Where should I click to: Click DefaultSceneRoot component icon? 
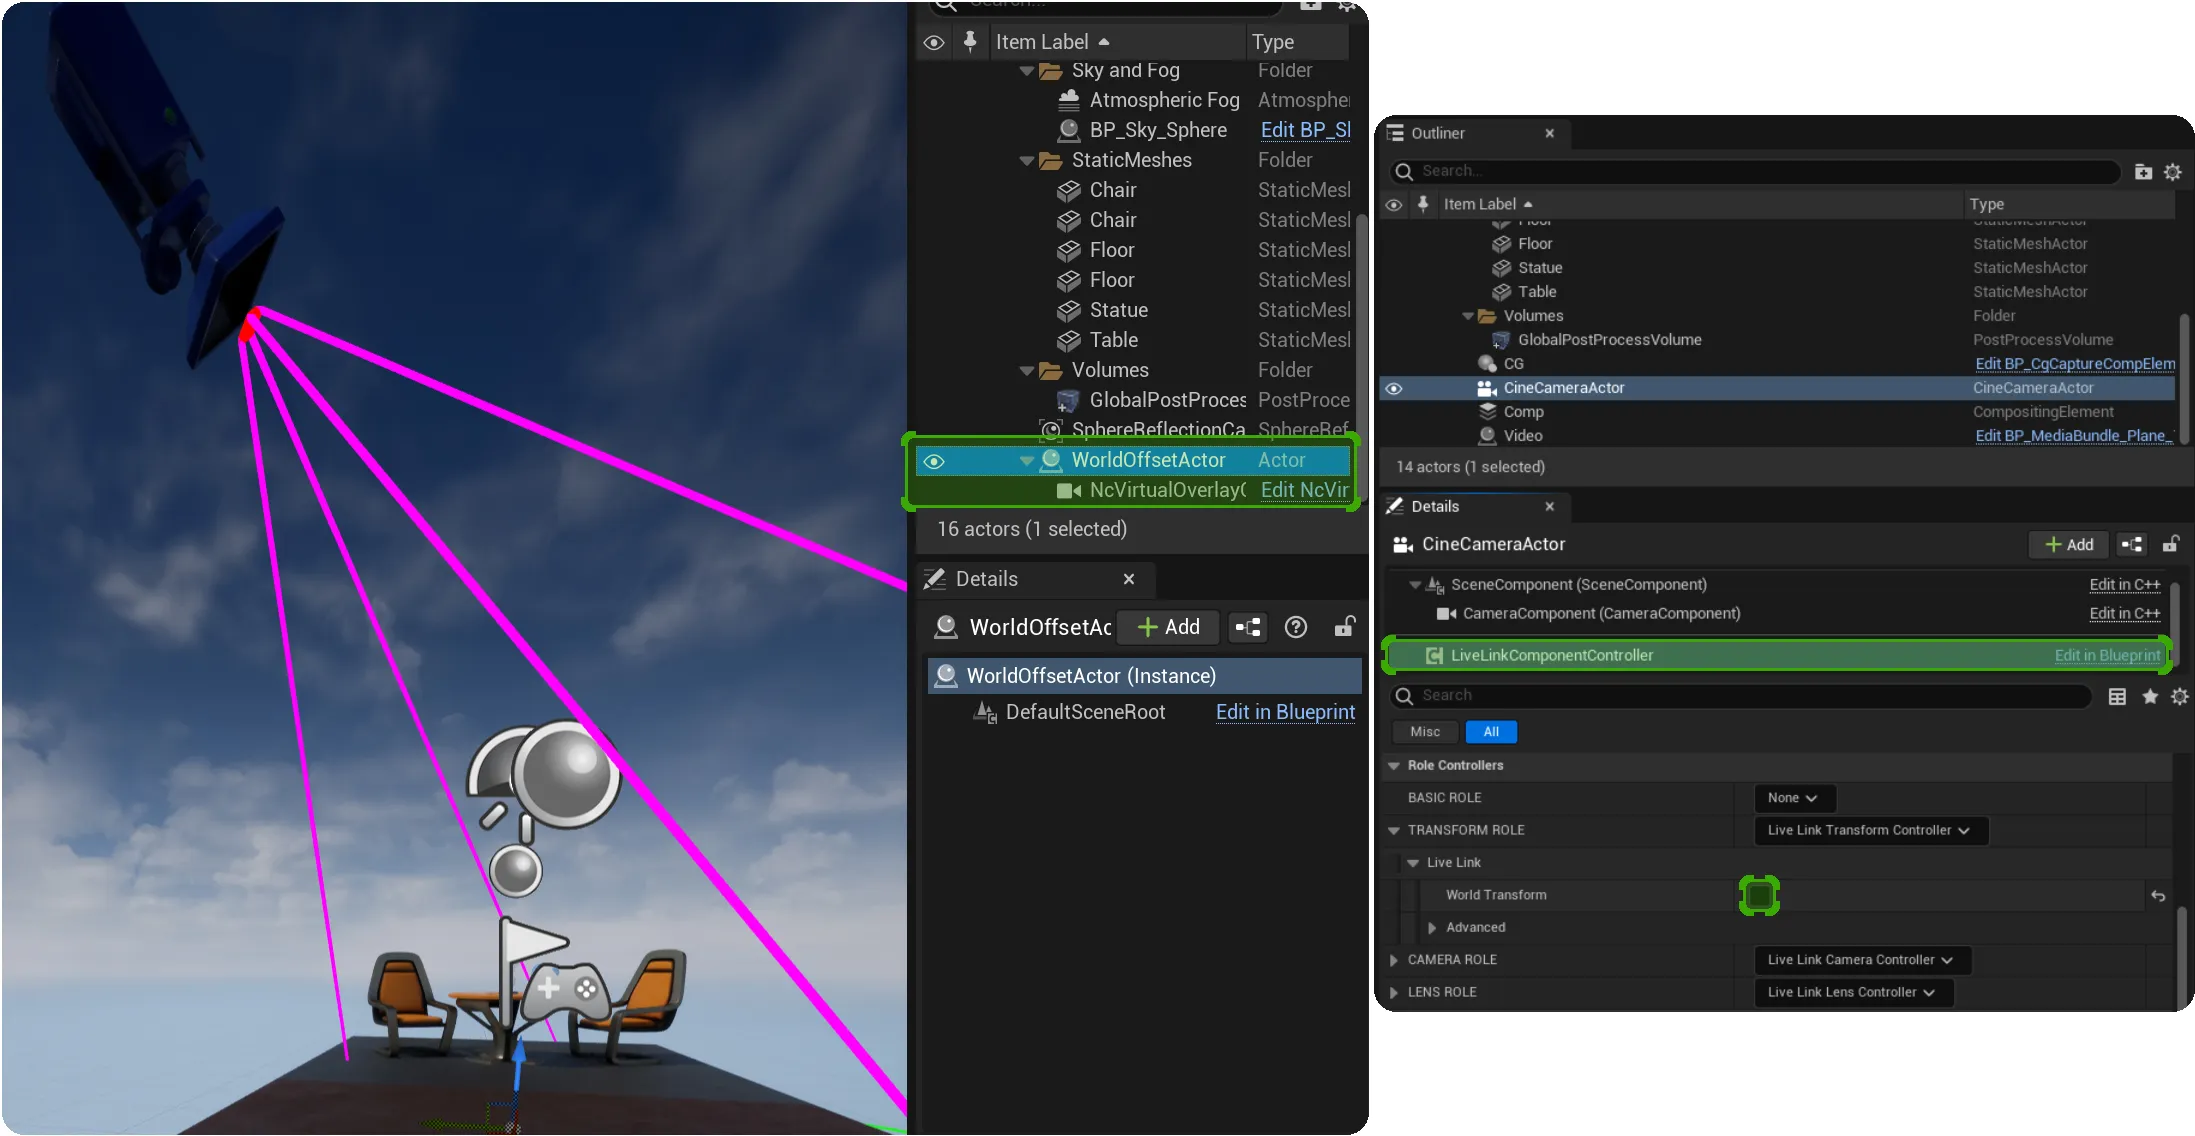[x=985, y=712]
